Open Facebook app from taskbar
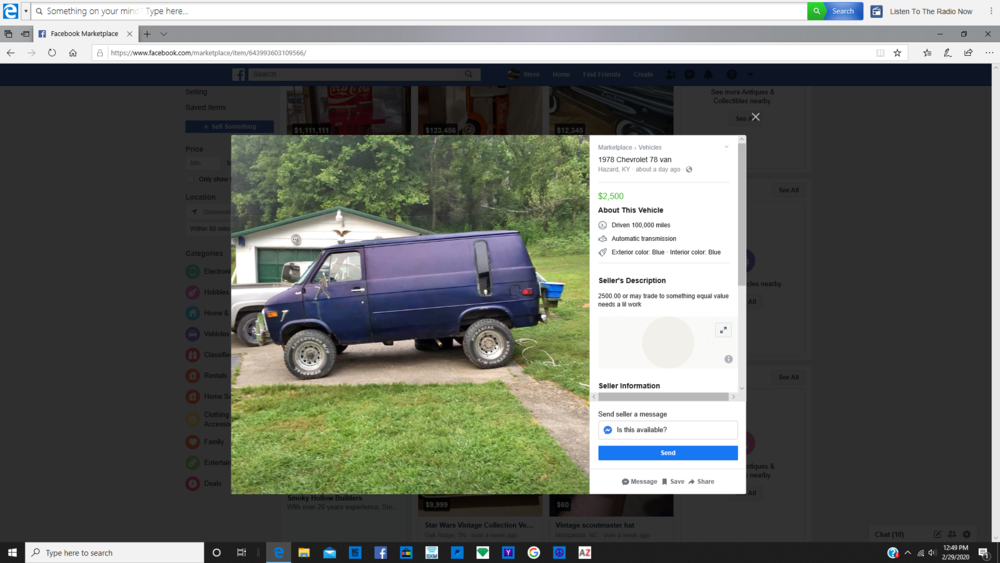The image size is (1000, 563). pyautogui.click(x=380, y=552)
